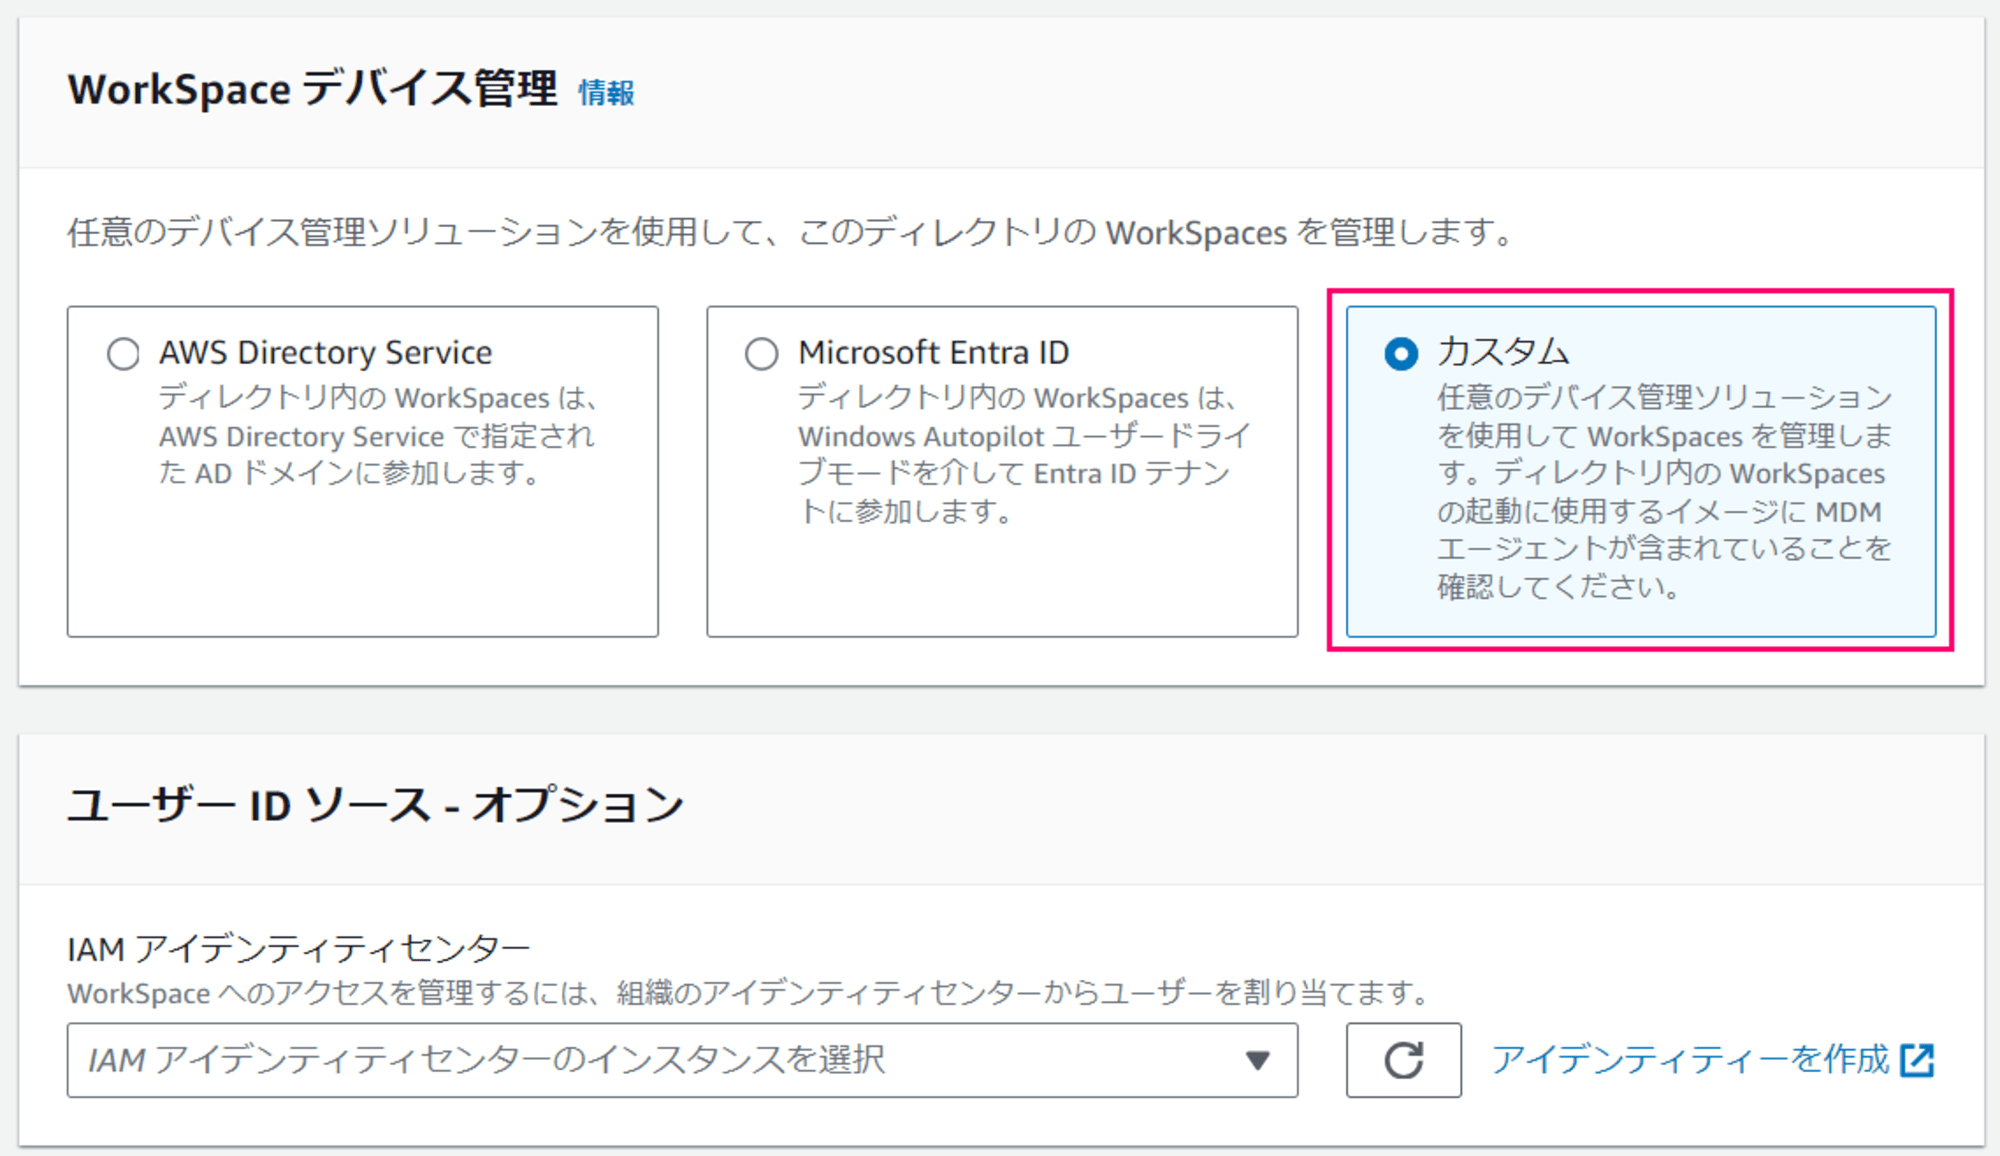2000x1156 pixels.
Task: Click the external link icon next to アイデンティティーを作成
Action: click(x=1918, y=1060)
